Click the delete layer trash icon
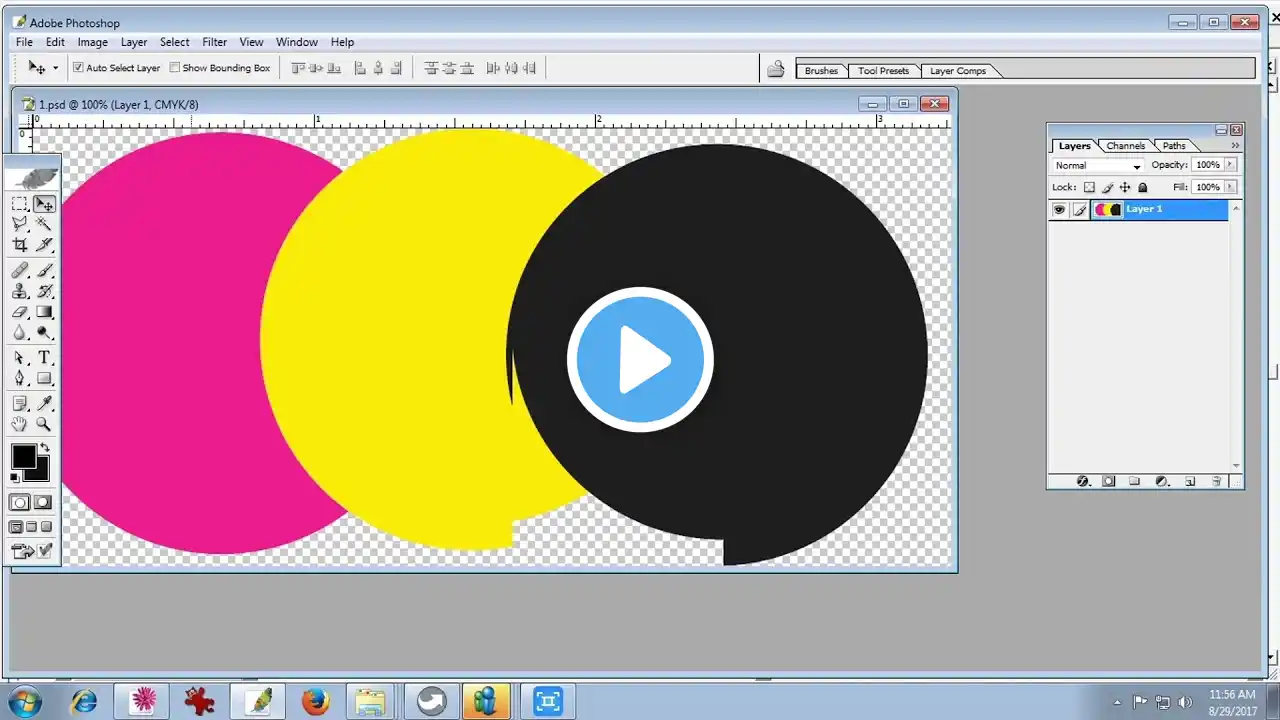Screen dimensions: 1280x720 pyautogui.click(x=1216, y=481)
